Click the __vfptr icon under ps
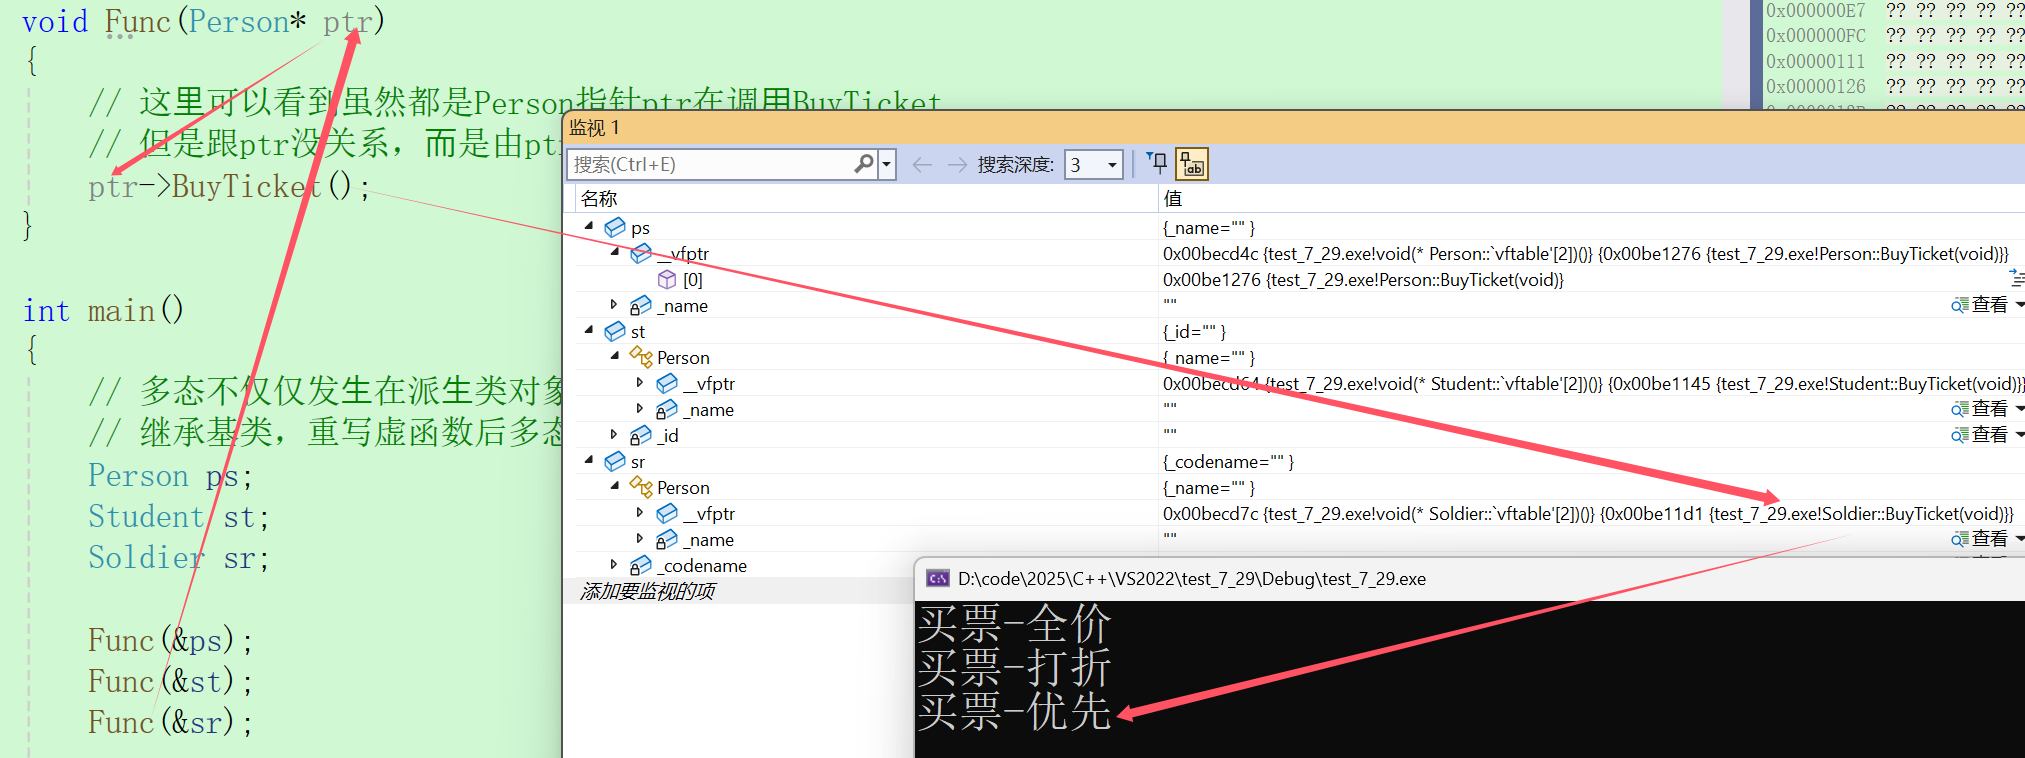The image size is (2025, 758). pyautogui.click(x=641, y=254)
